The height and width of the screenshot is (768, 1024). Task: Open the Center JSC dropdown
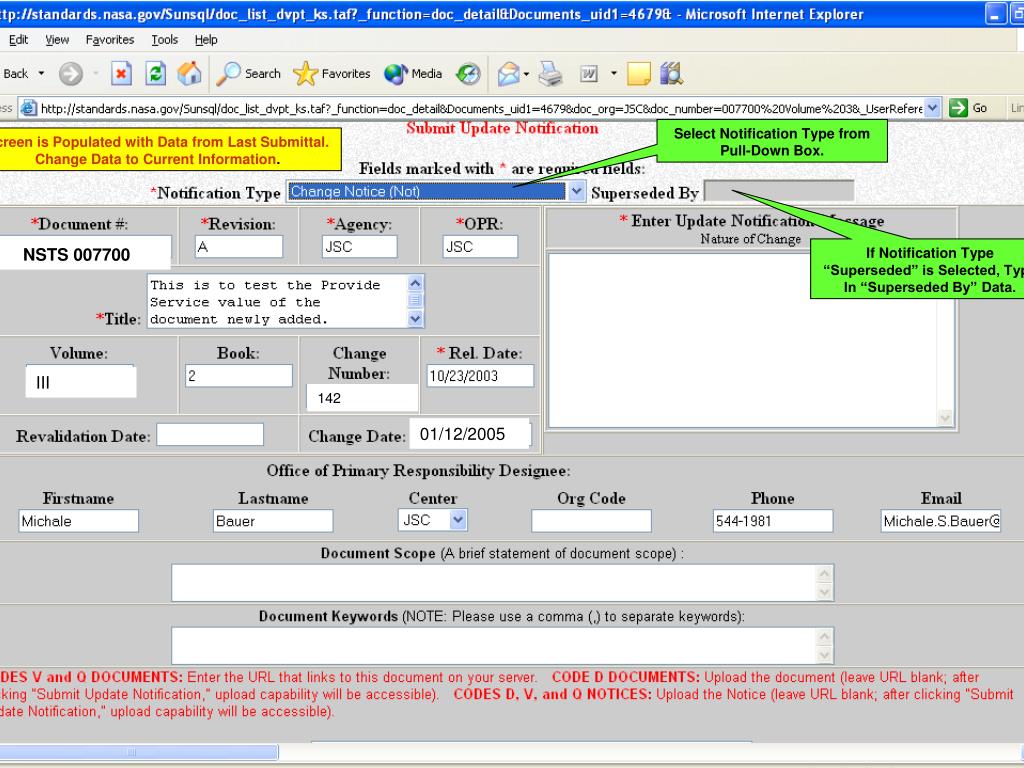[x=432, y=520]
